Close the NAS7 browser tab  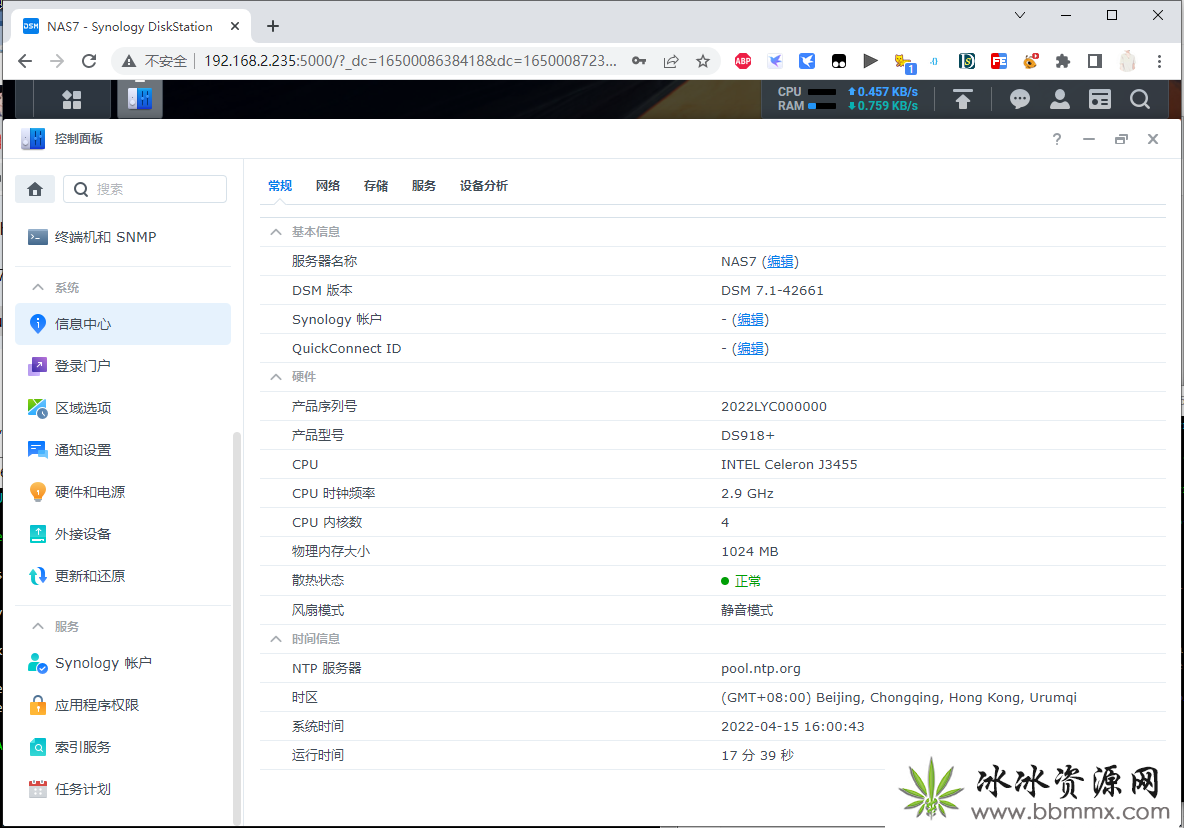point(235,26)
